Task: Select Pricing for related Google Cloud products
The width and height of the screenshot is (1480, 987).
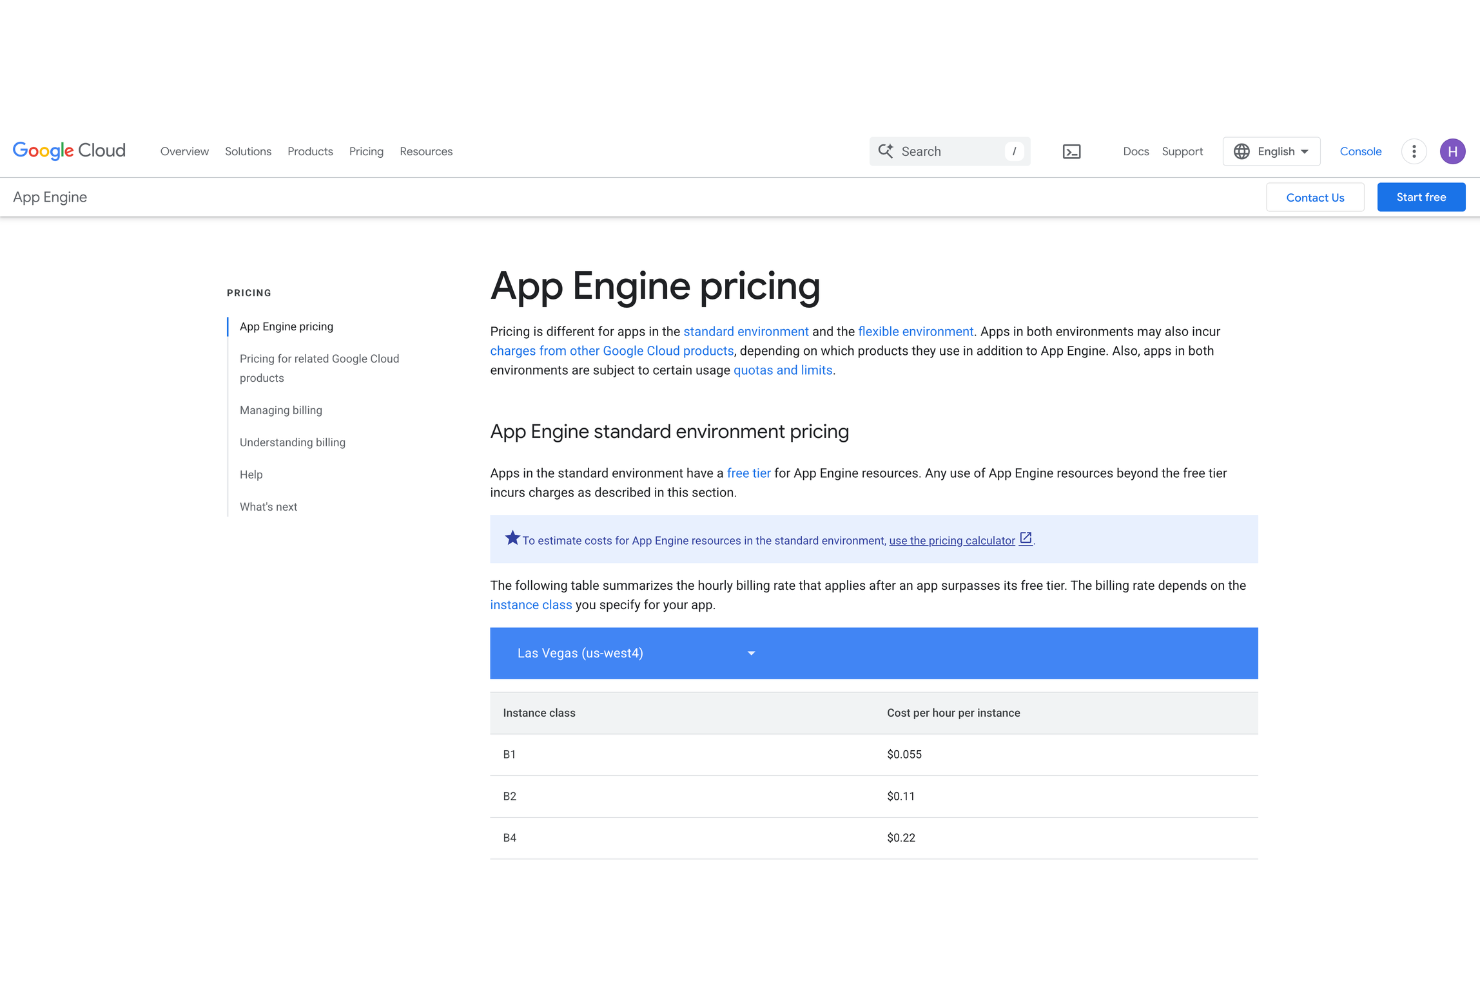Action: tap(320, 368)
